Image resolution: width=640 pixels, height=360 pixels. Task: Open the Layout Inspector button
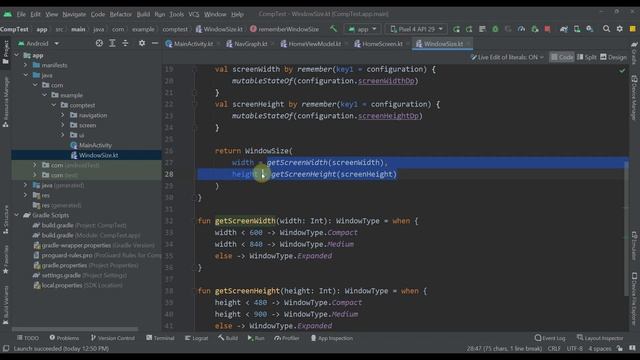(600, 338)
